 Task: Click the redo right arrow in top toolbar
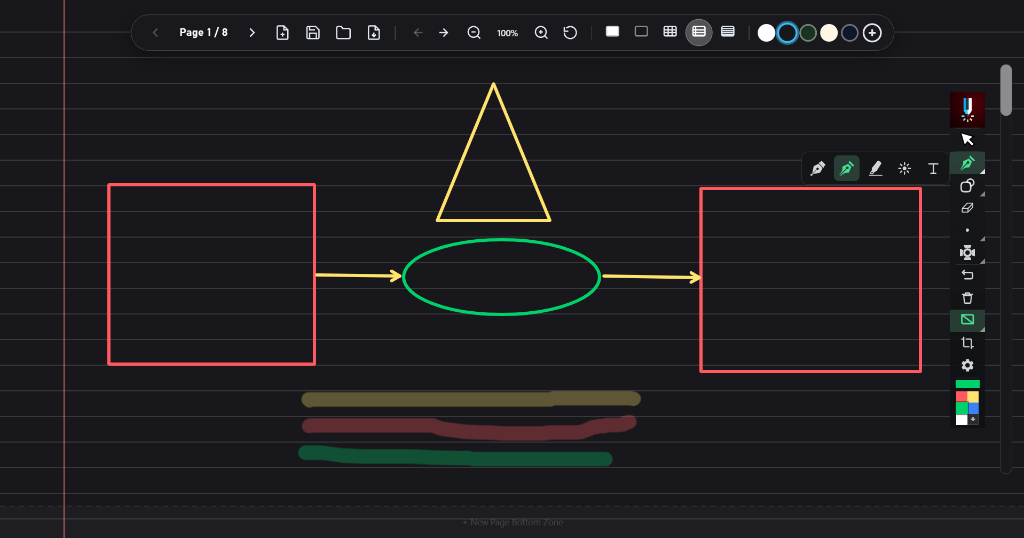[443, 33]
